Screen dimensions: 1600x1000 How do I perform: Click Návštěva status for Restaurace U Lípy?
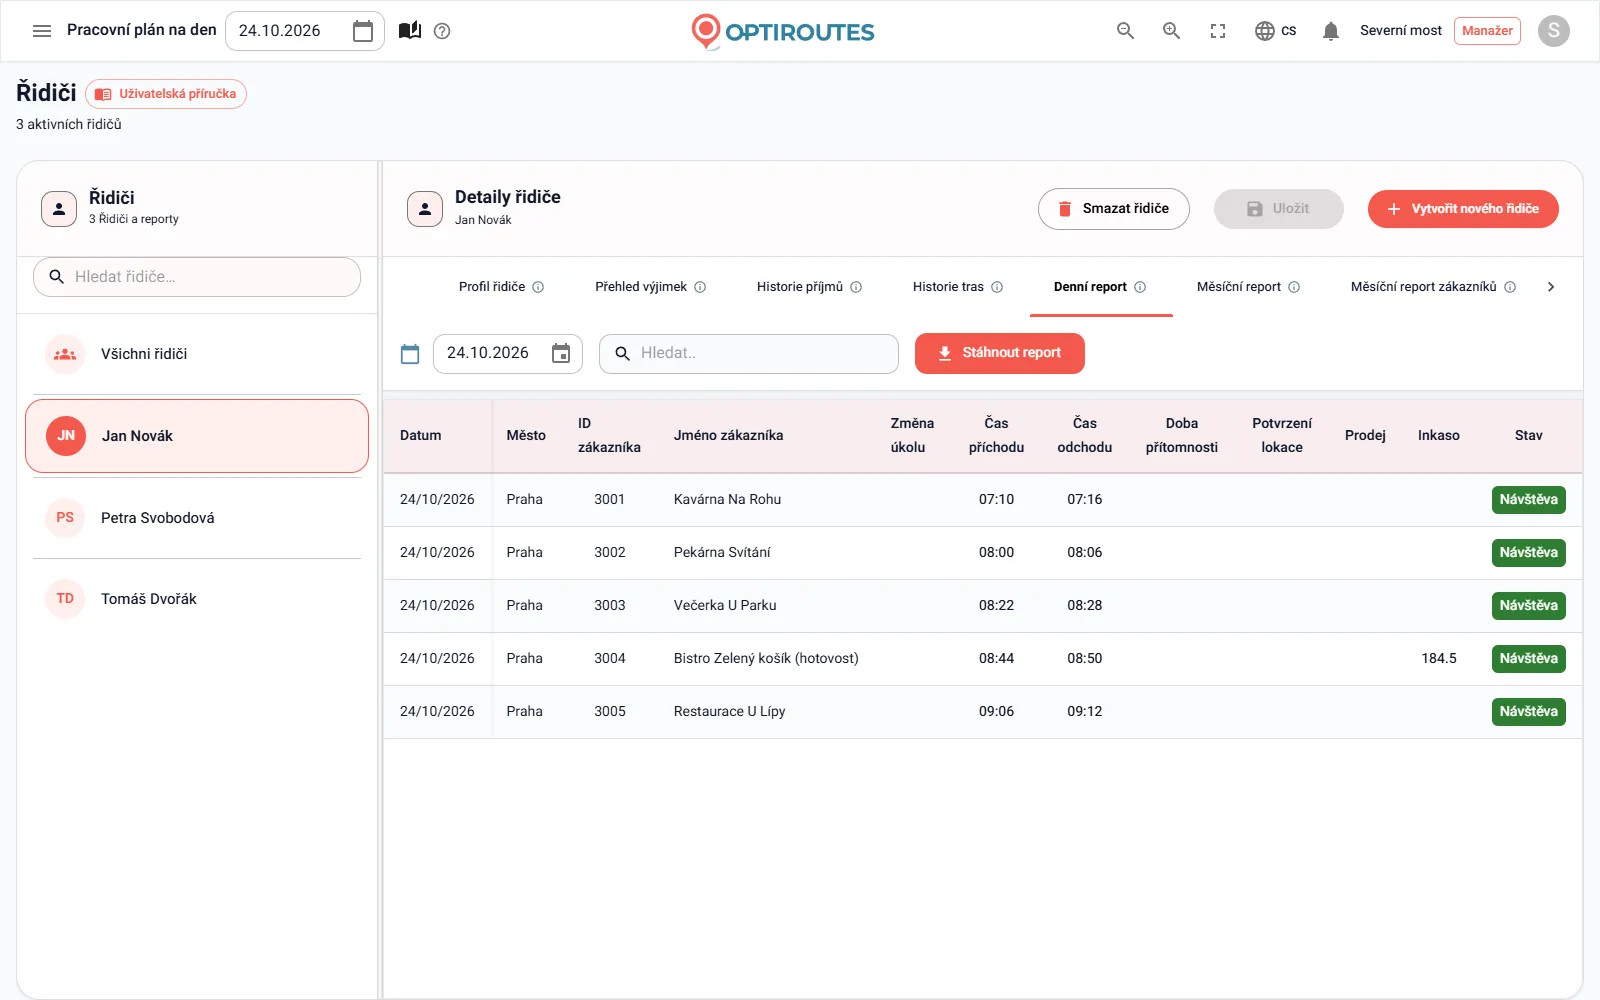tap(1528, 712)
